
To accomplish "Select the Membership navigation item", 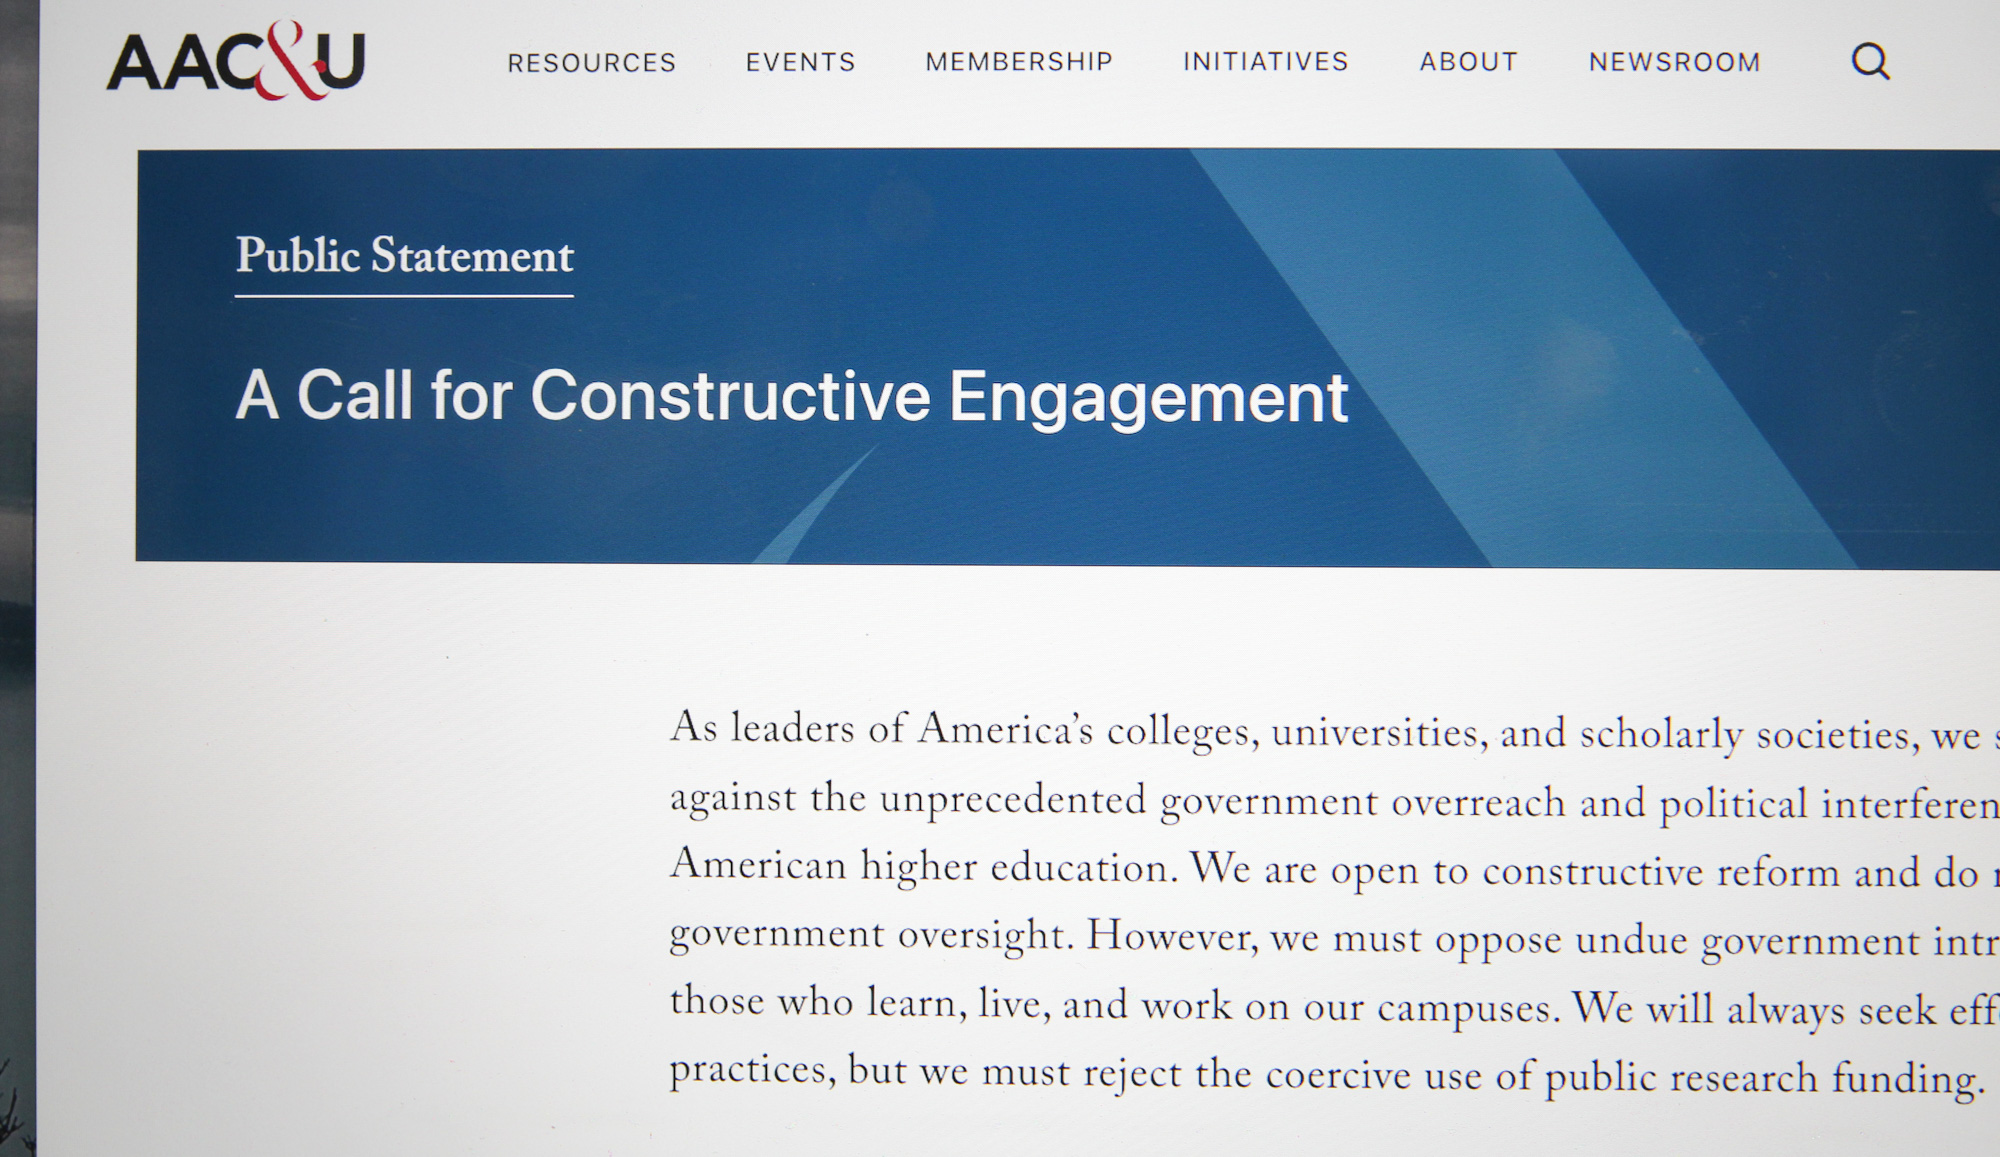I will tap(1019, 62).
